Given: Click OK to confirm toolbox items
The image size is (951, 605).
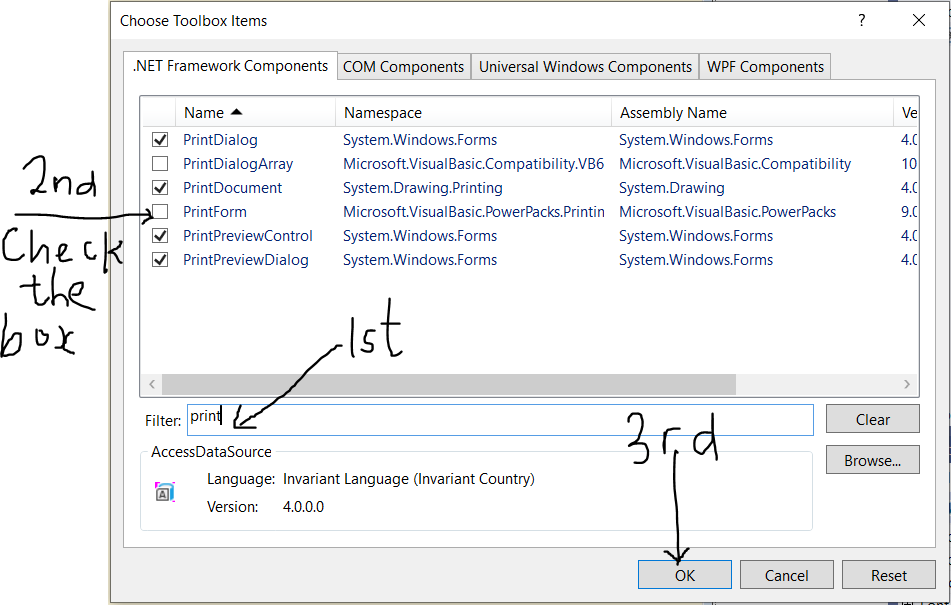Looking at the screenshot, I should point(685,575).
